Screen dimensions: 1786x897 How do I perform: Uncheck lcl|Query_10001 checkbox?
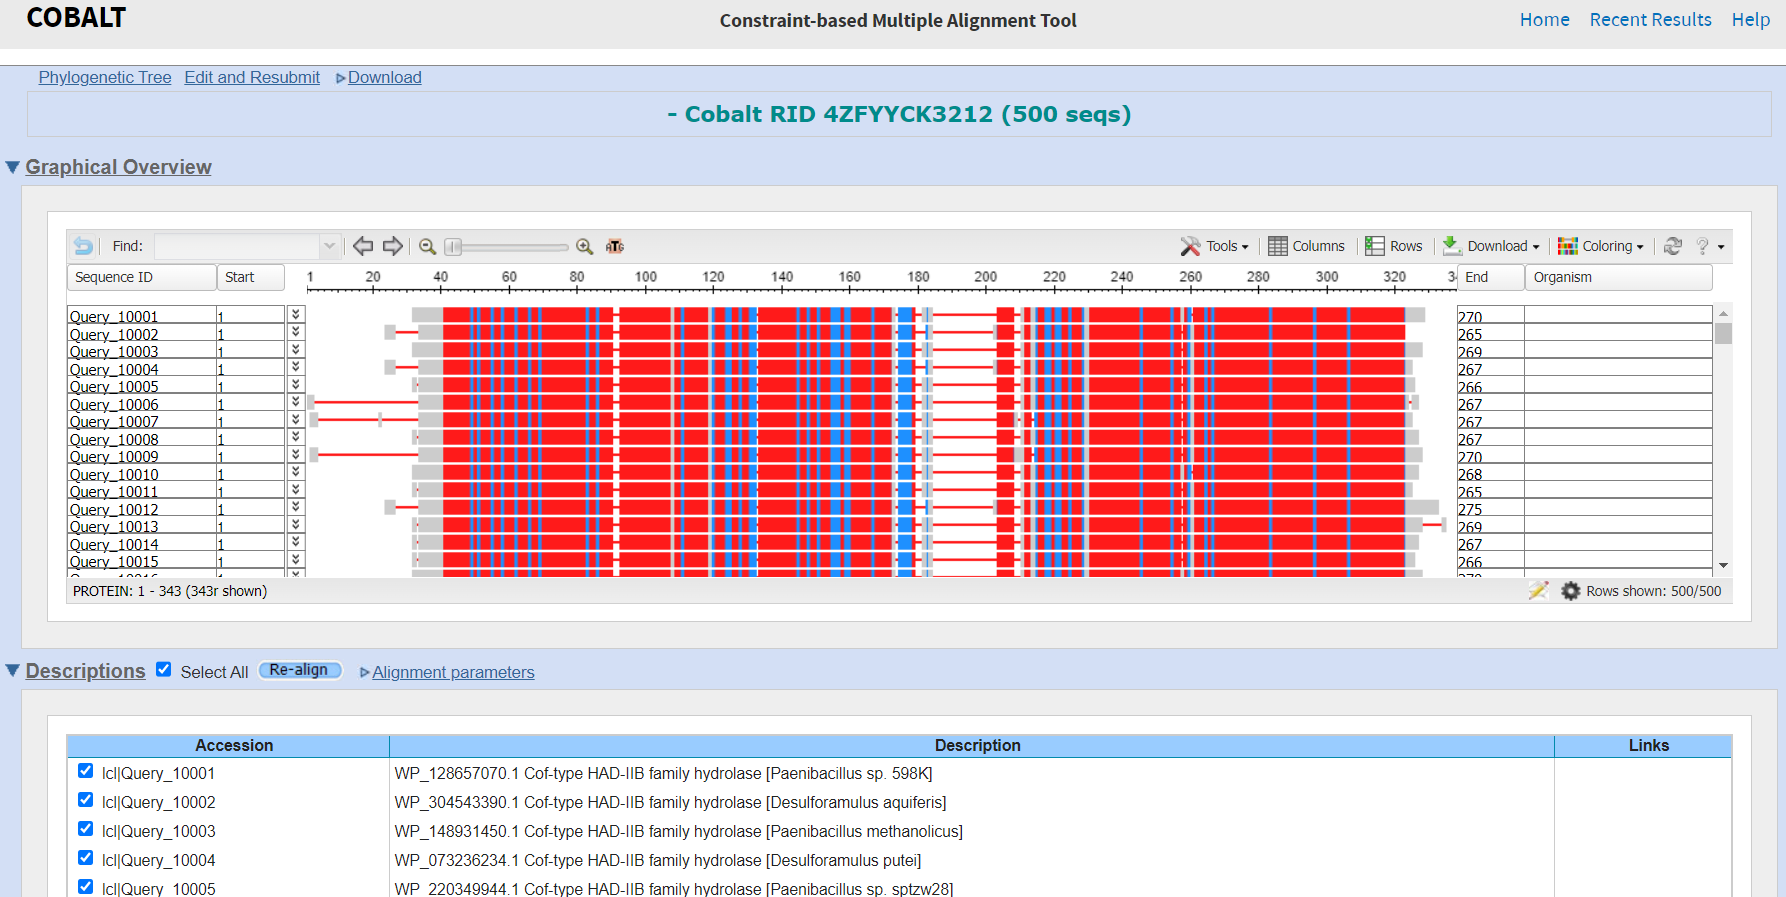(x=86, y=771)
